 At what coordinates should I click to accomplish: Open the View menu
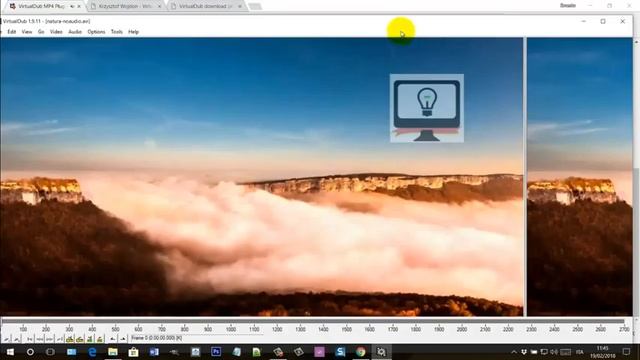pyautogui.click(x=27, y=32)
